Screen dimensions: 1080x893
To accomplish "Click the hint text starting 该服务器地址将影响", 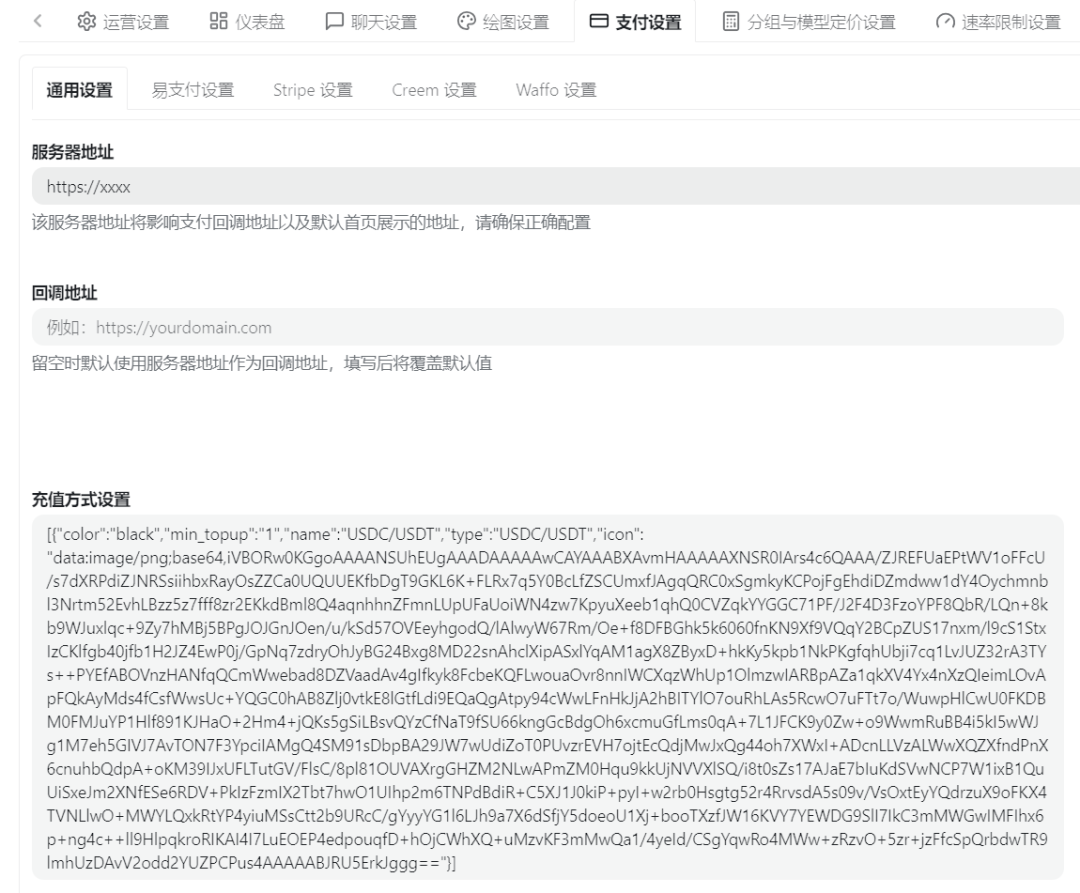I will tap(311, 222).
